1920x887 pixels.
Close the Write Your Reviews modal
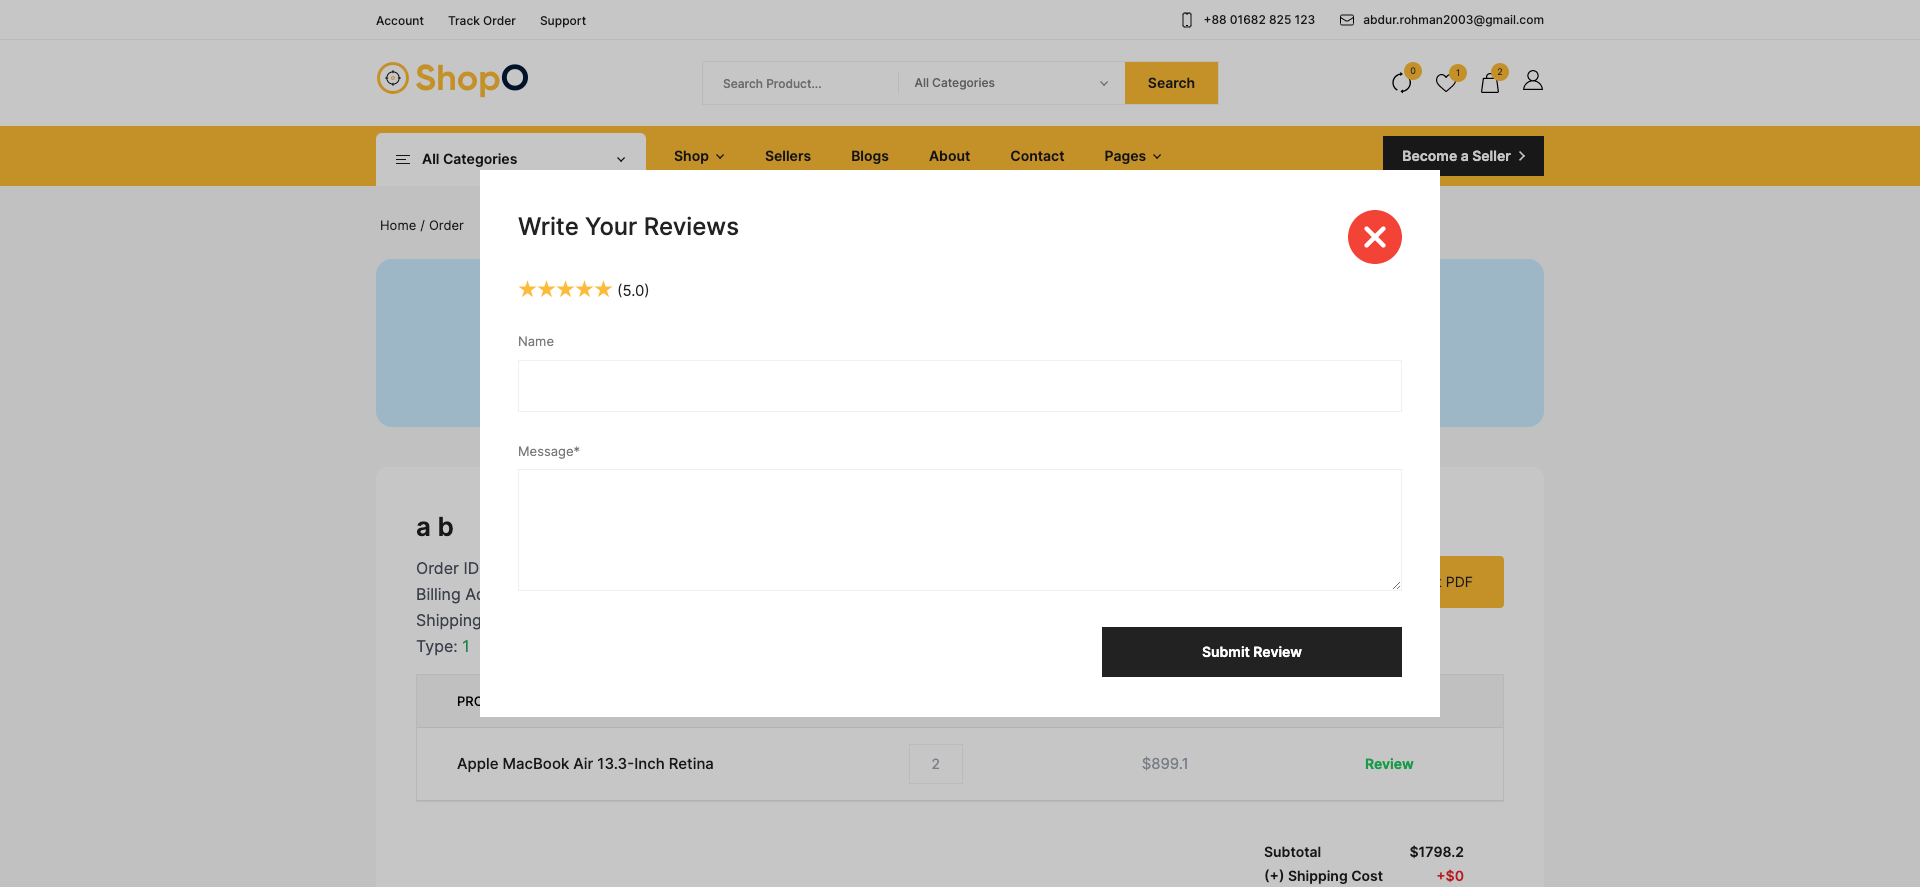(x=1374, y=237)
